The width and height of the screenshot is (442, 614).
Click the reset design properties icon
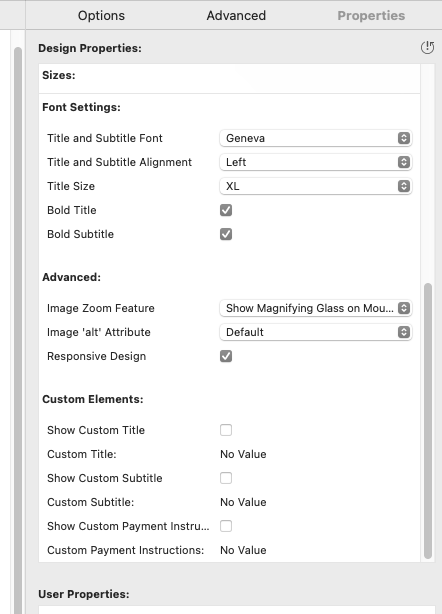(x=427, y=47)
